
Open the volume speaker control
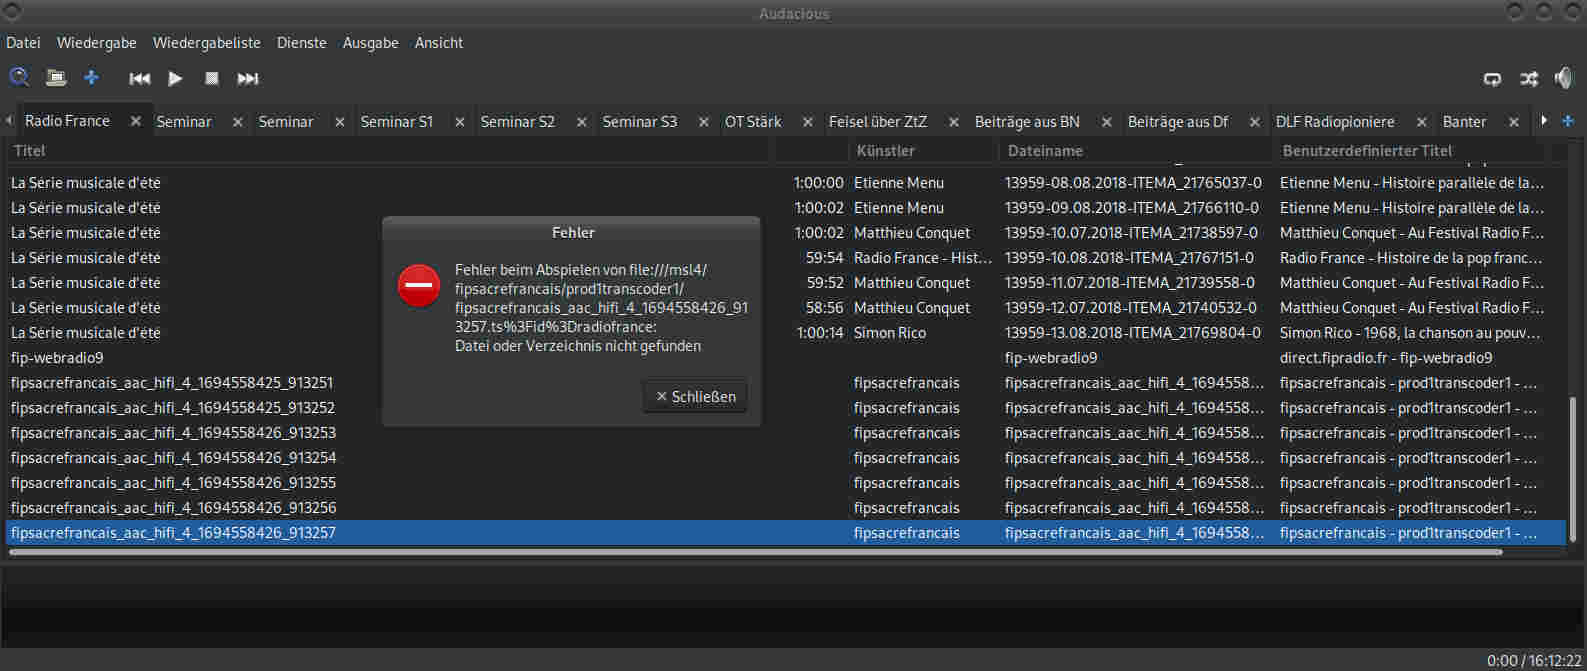[x=1564, y=78]
